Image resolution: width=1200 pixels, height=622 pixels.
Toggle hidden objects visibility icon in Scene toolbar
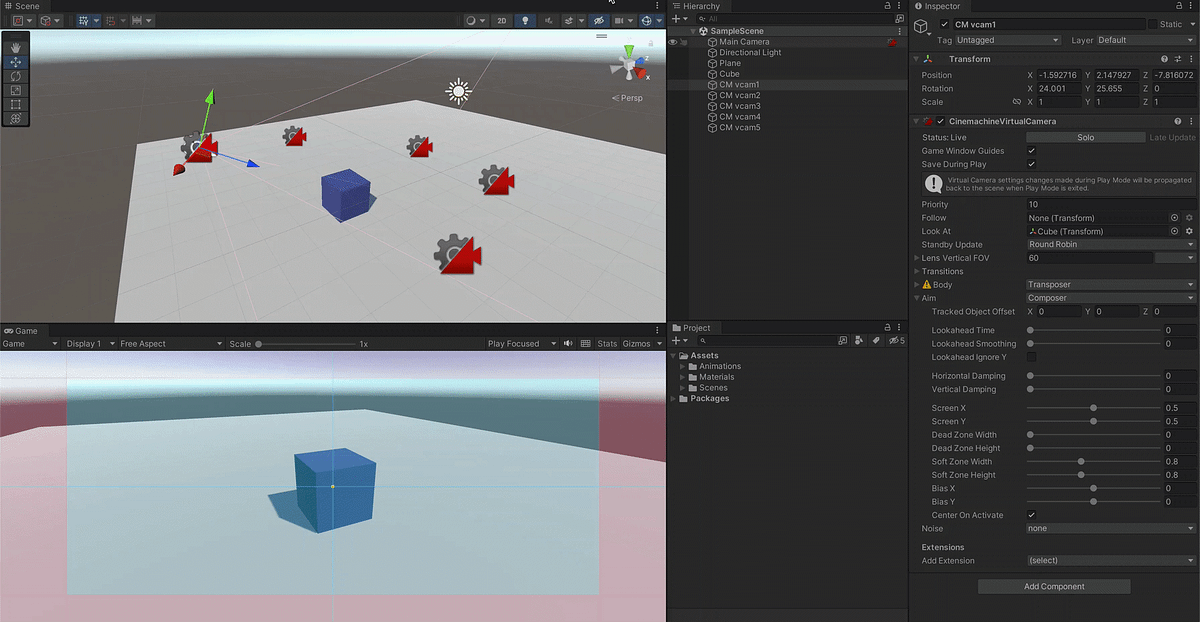point(598,20)
